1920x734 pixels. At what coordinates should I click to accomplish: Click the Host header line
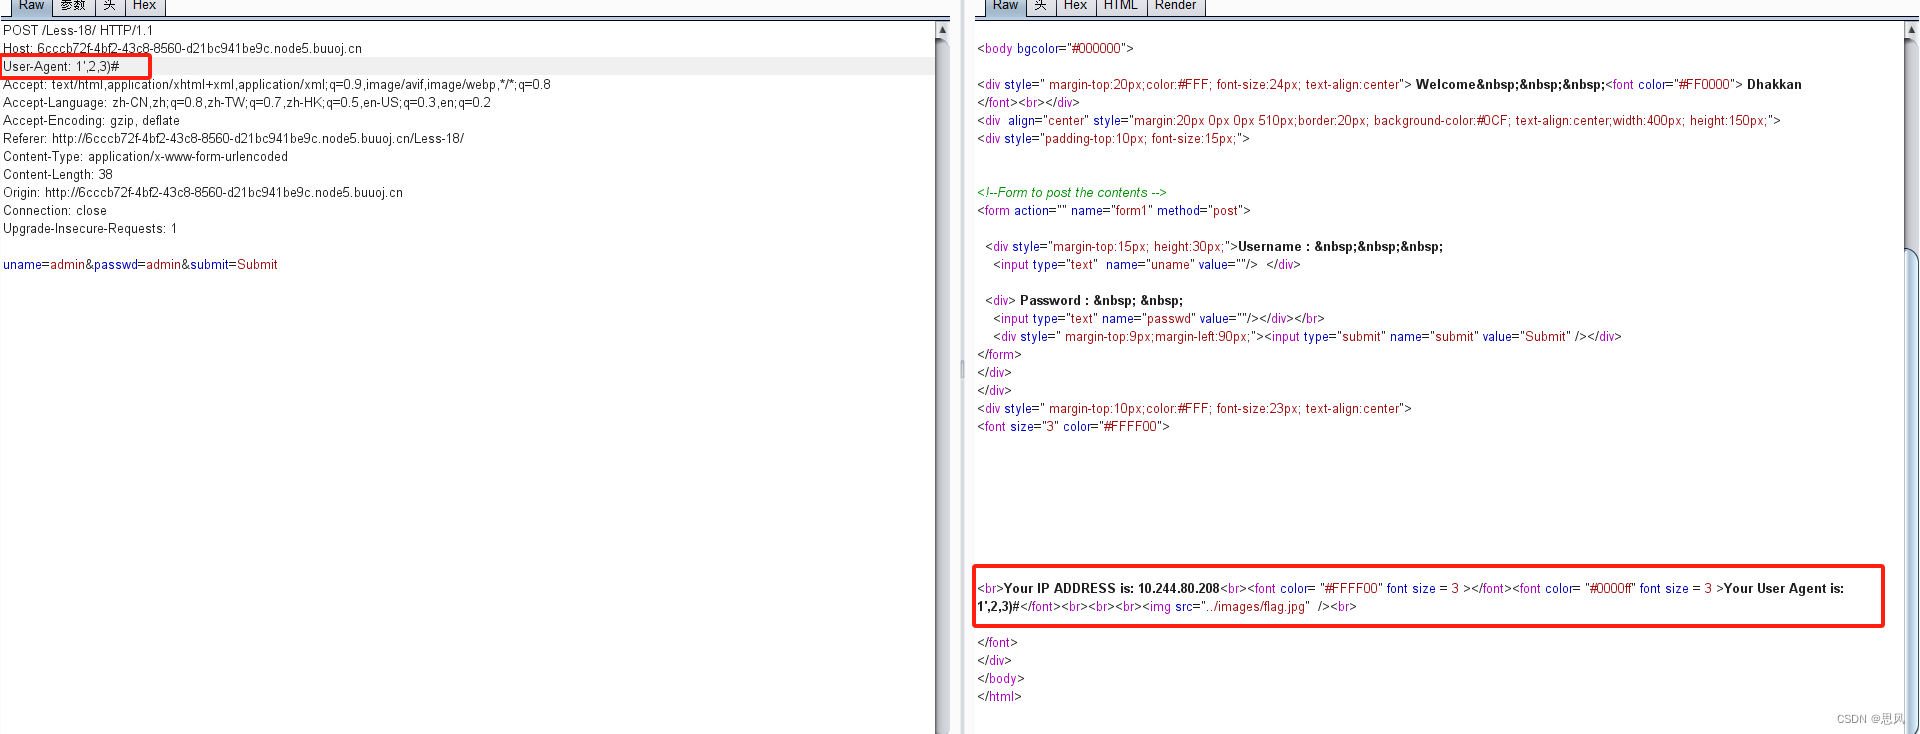point(182,49)
